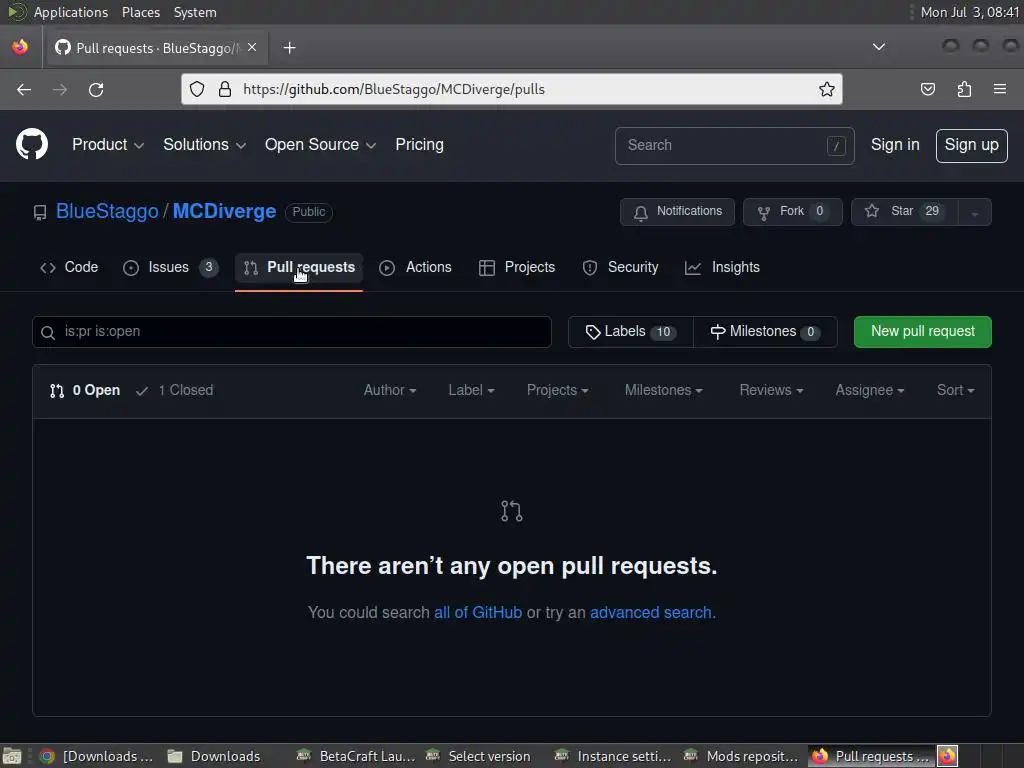Screen dimensions: 1024x768
Task: Open the Actions tab
Action: tap(416, 267)
